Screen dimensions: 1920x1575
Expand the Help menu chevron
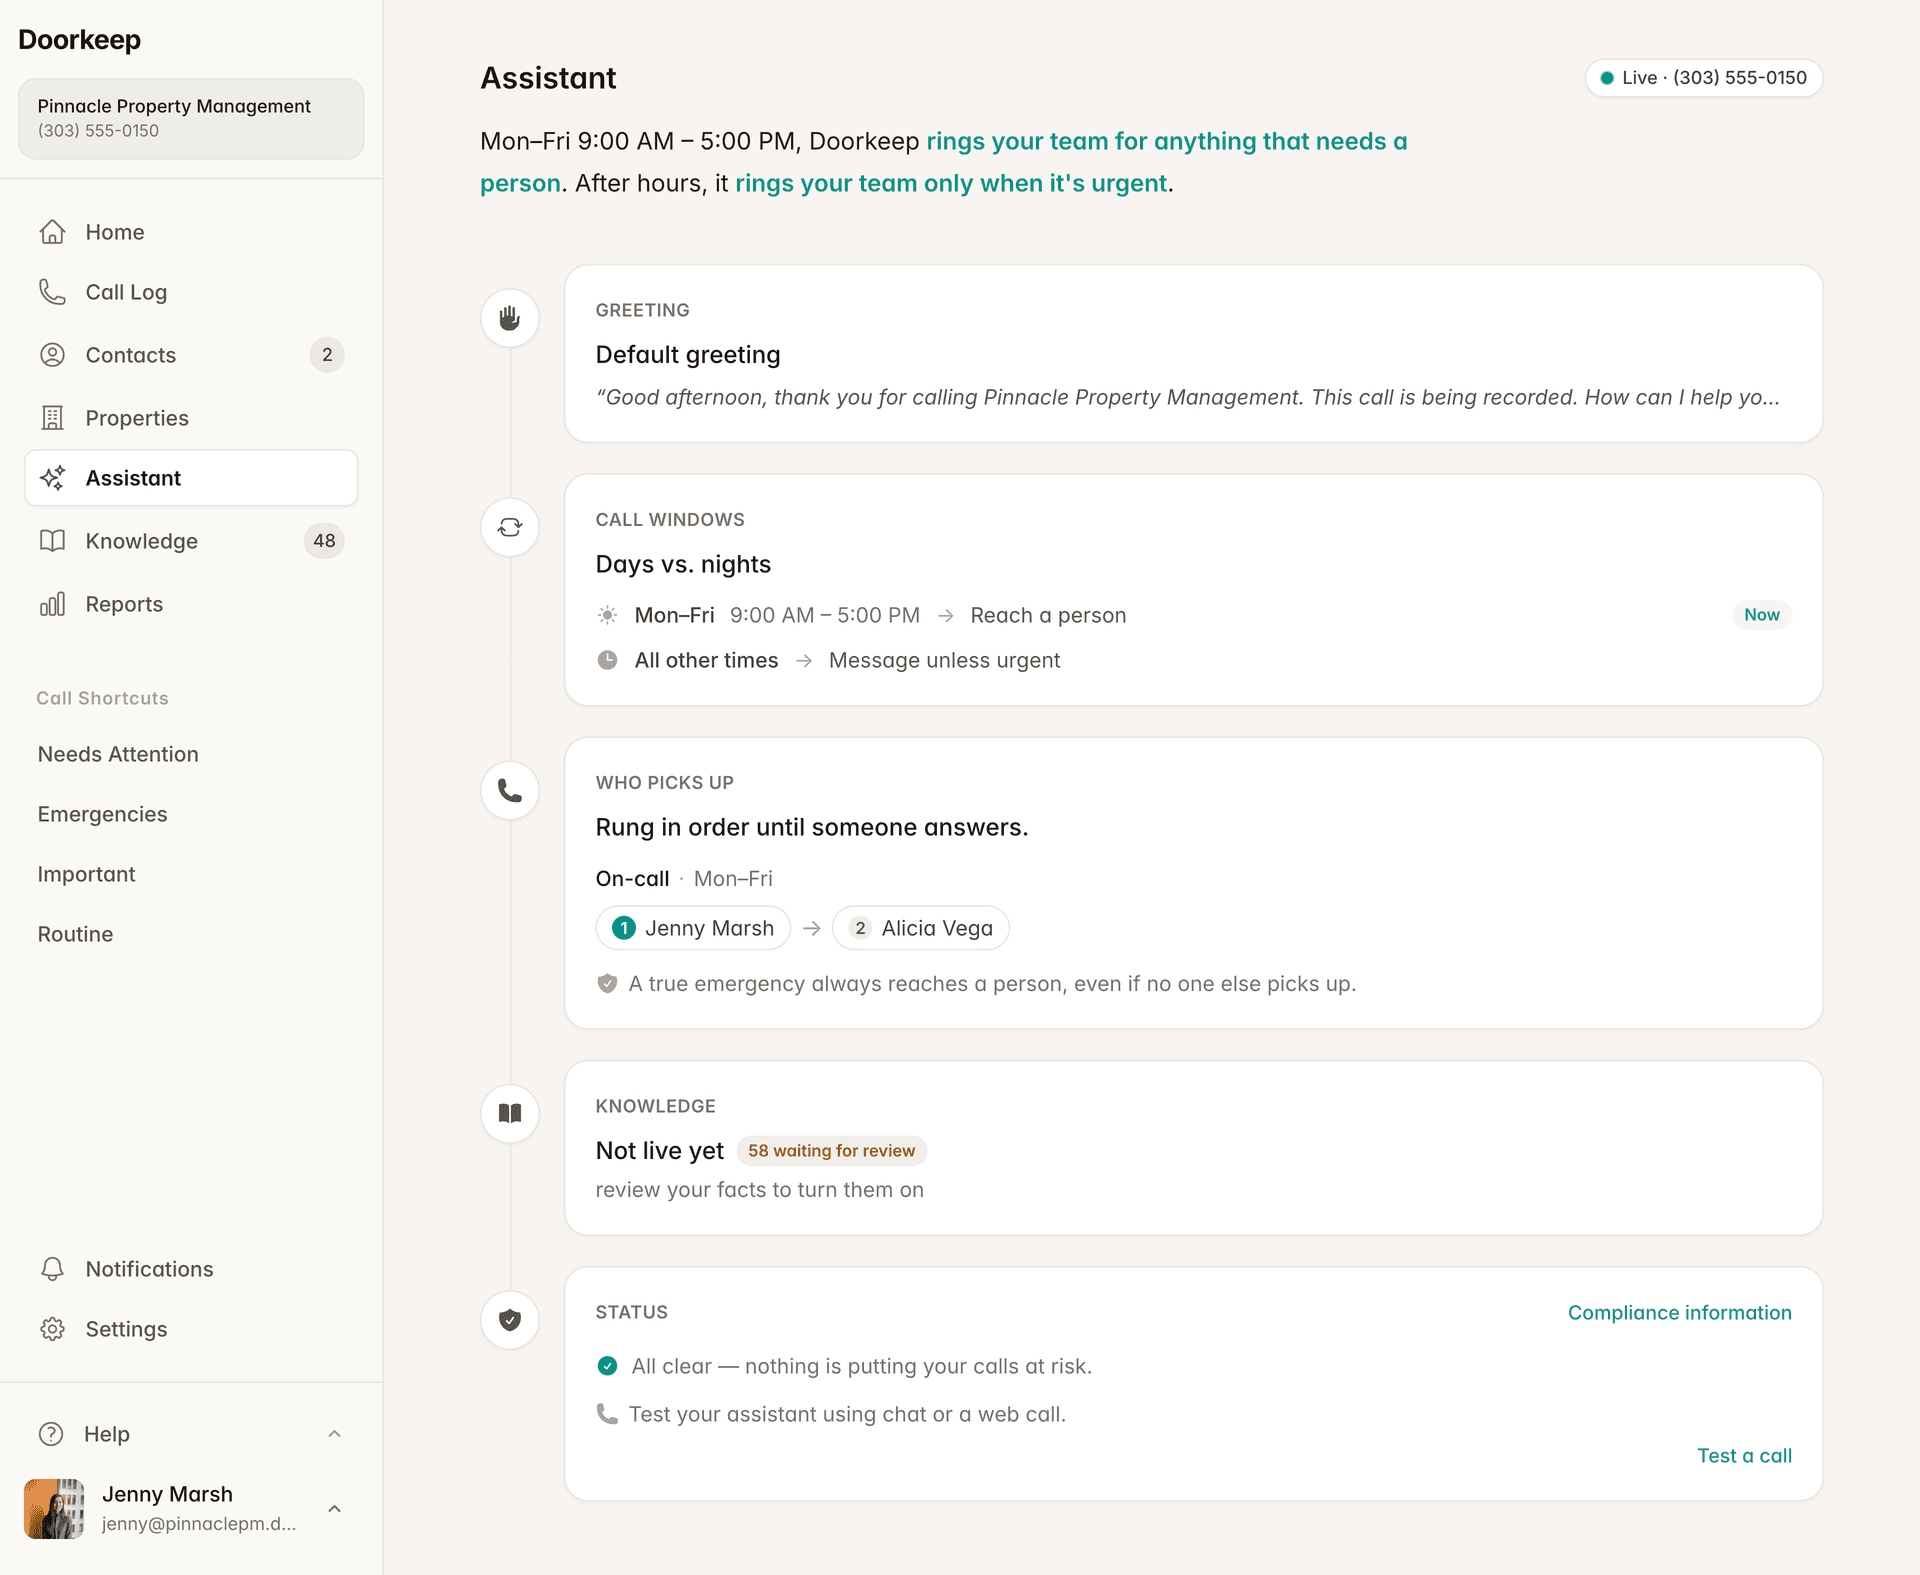tap(335, 1434)
